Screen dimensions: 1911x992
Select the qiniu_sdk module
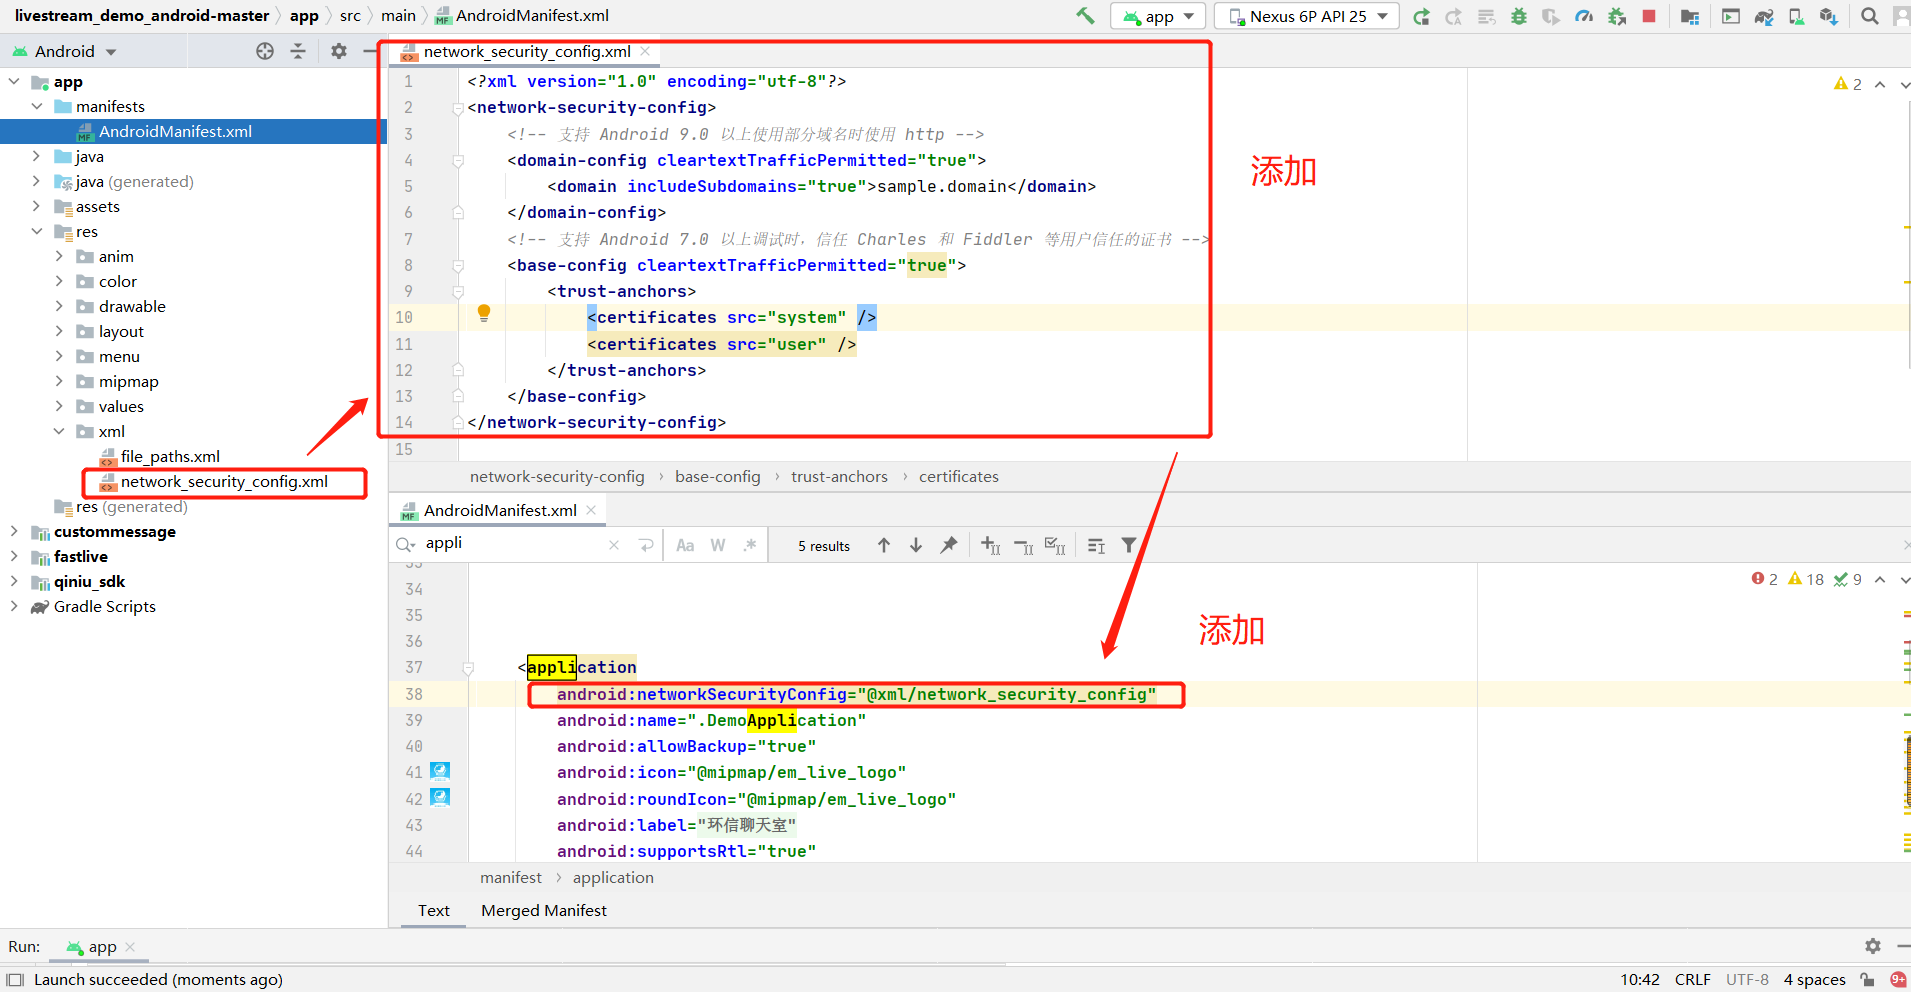point(89,581)
